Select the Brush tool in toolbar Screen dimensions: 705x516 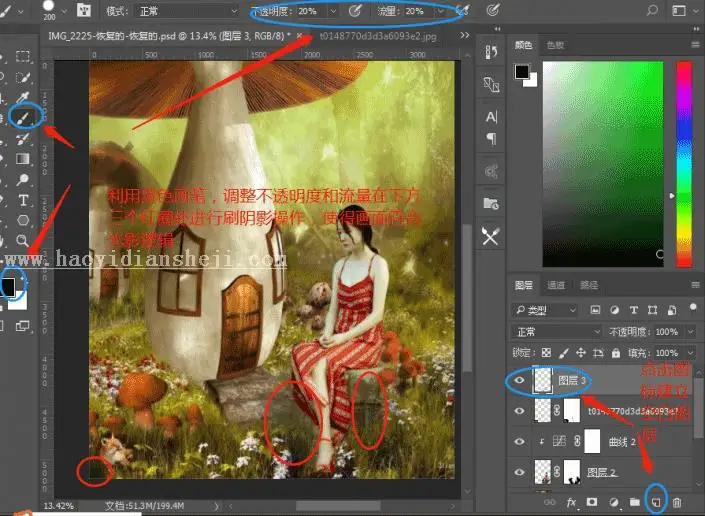[24, 118]
